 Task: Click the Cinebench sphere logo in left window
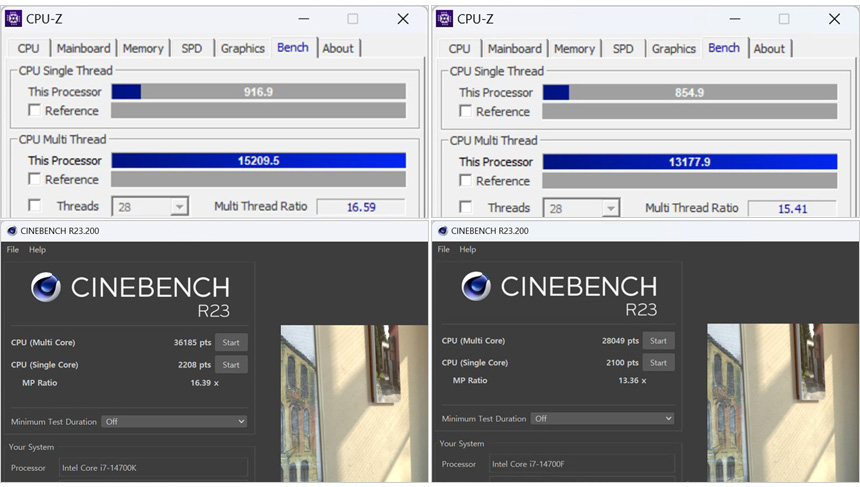click(46, 288)
